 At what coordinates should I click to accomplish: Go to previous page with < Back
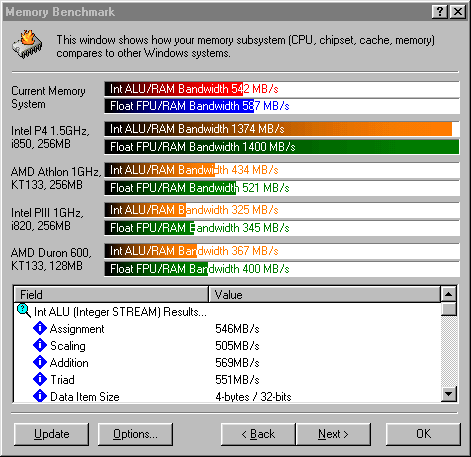[258, 434]
